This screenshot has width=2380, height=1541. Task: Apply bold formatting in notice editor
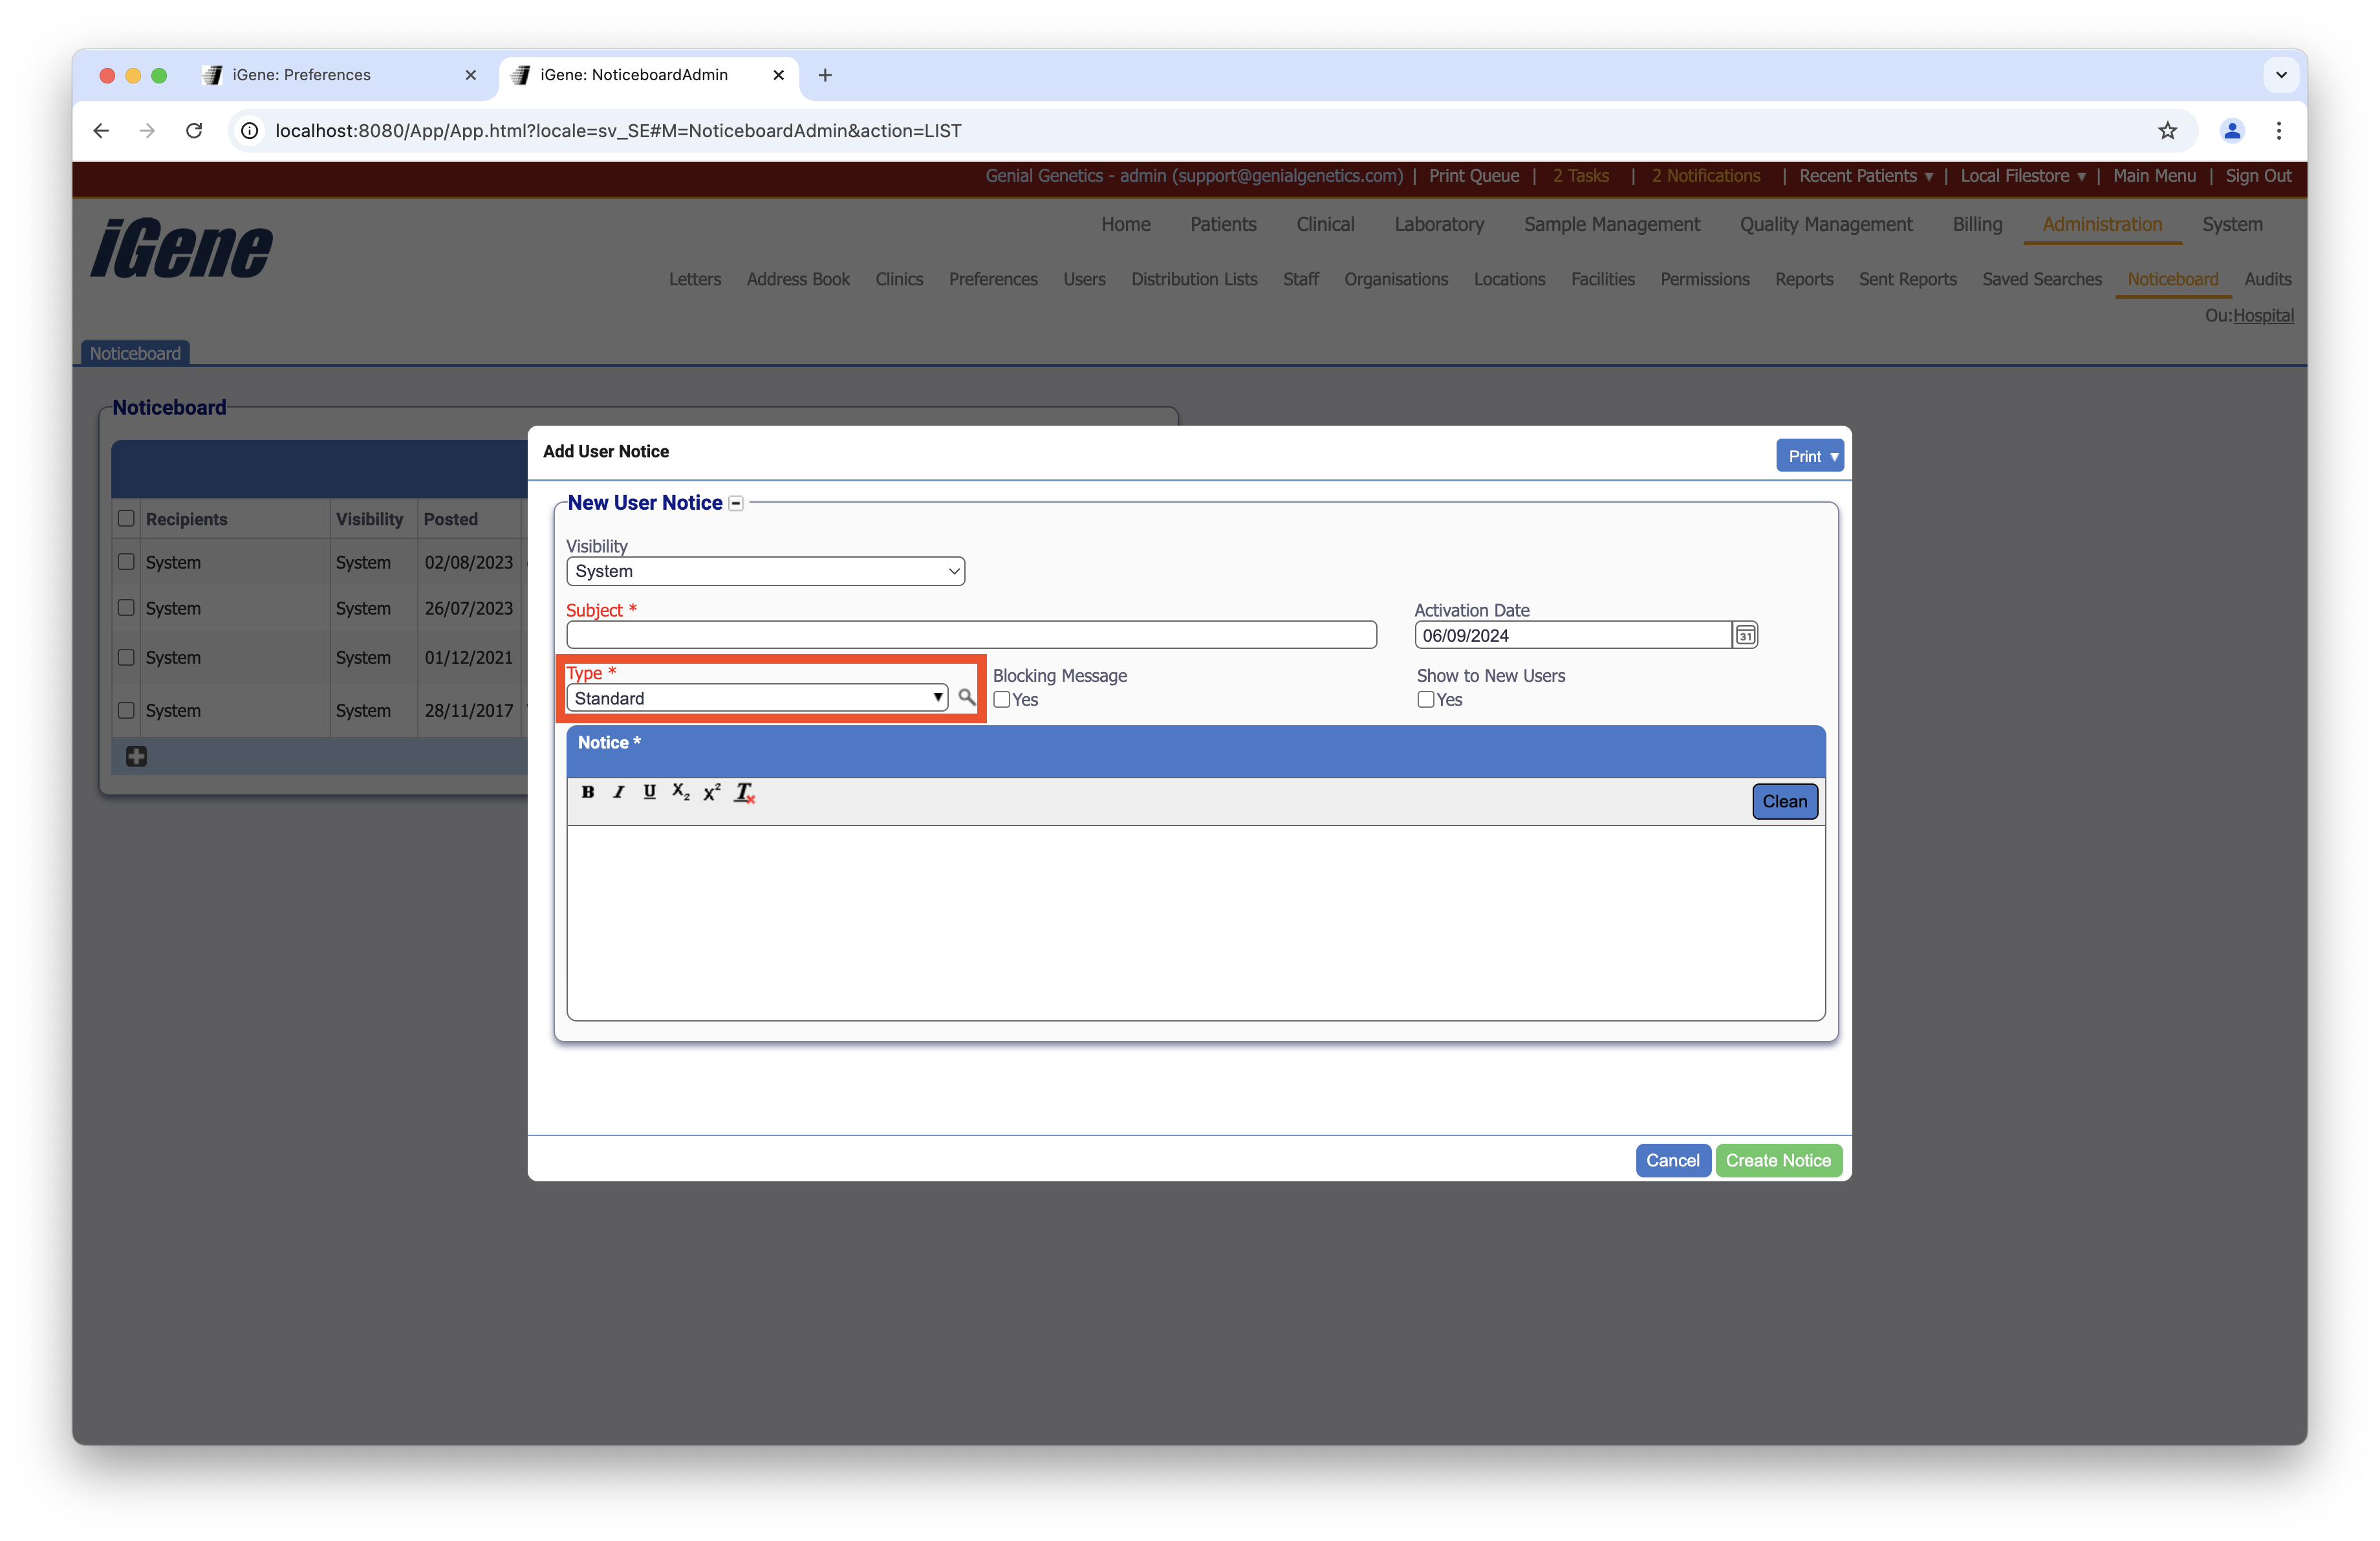tap(588, 792)
